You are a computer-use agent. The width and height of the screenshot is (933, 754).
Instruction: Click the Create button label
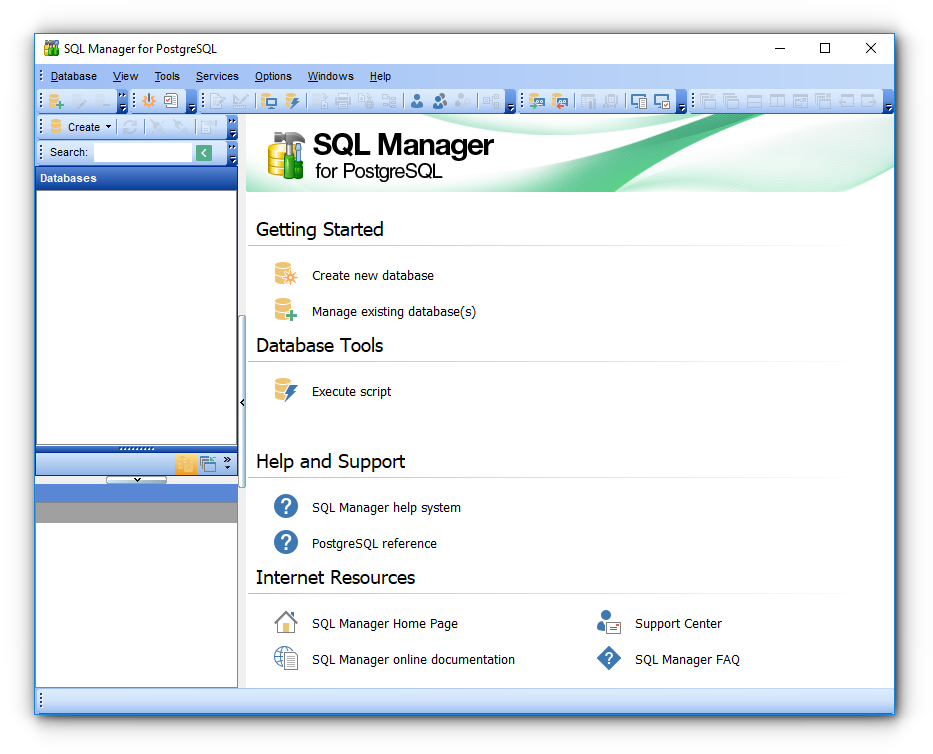click(x=84, y=127)
